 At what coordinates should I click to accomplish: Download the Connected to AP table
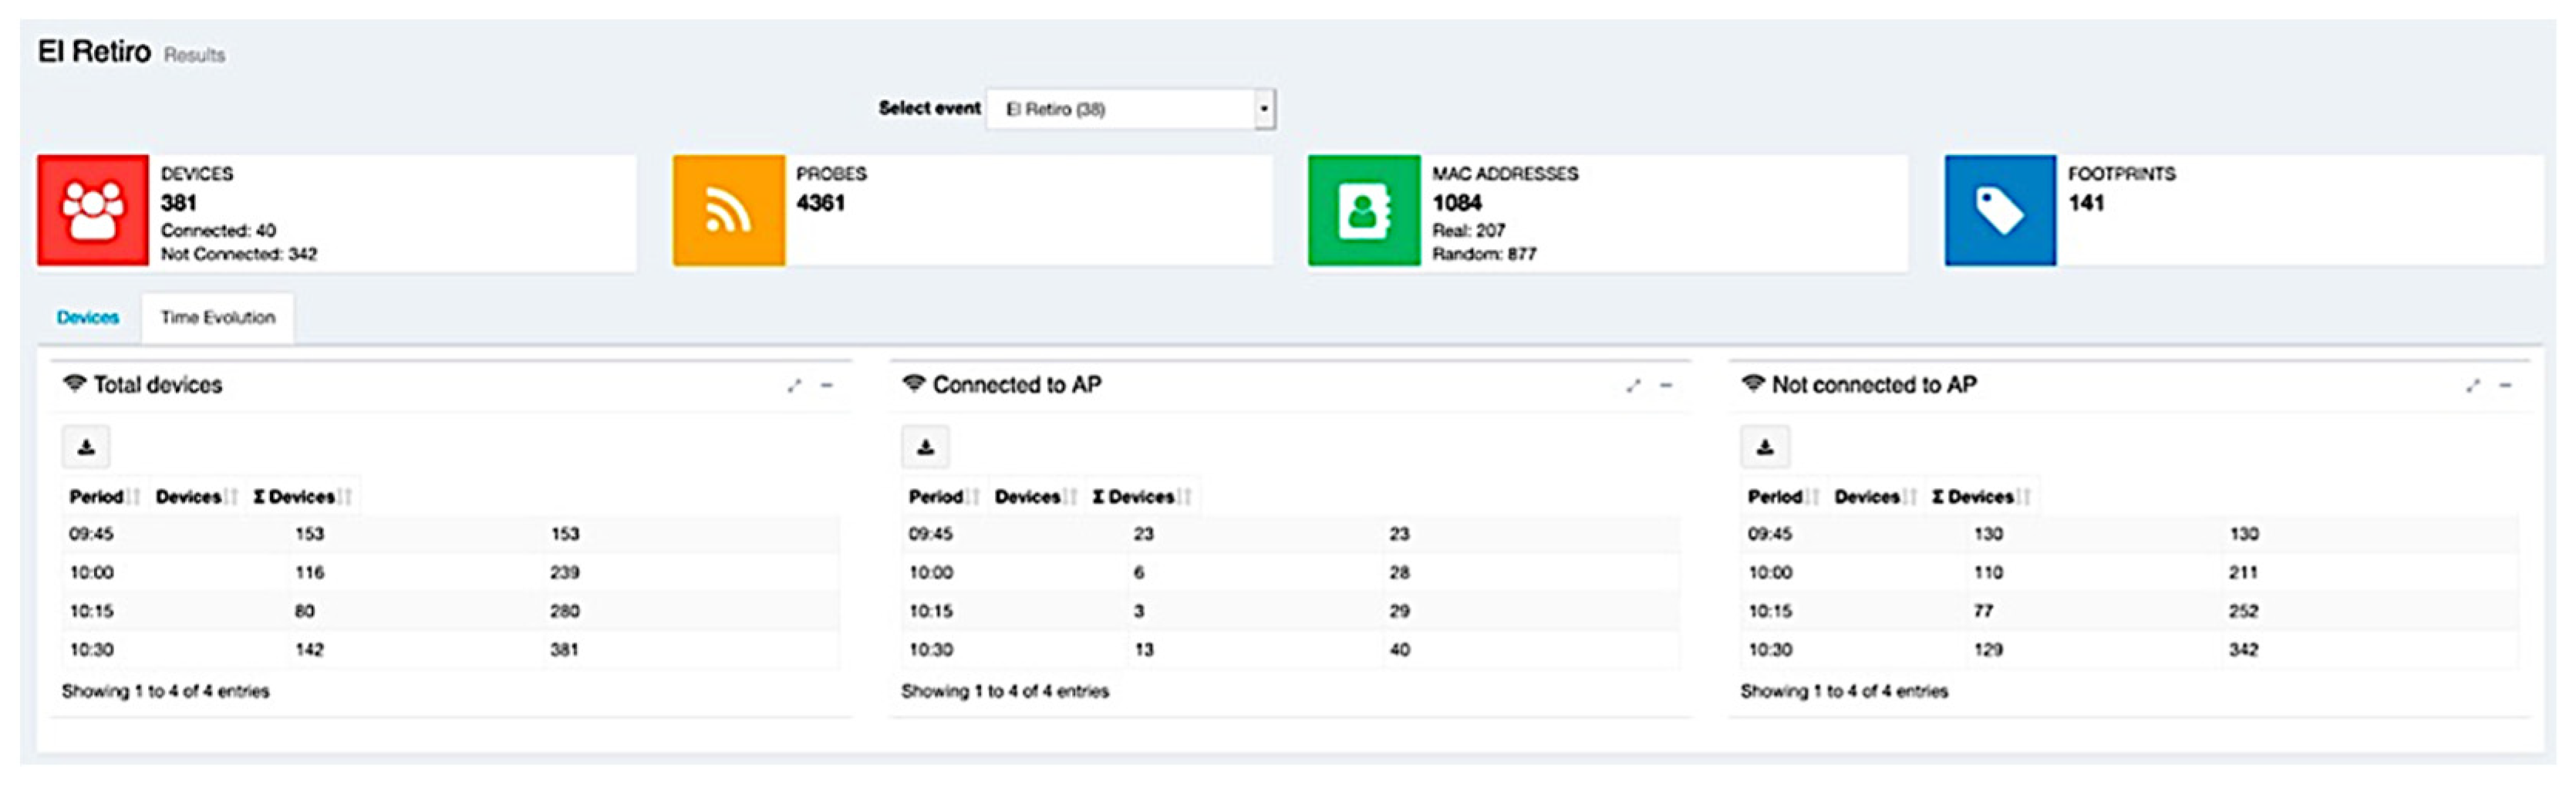pos(925,447)
